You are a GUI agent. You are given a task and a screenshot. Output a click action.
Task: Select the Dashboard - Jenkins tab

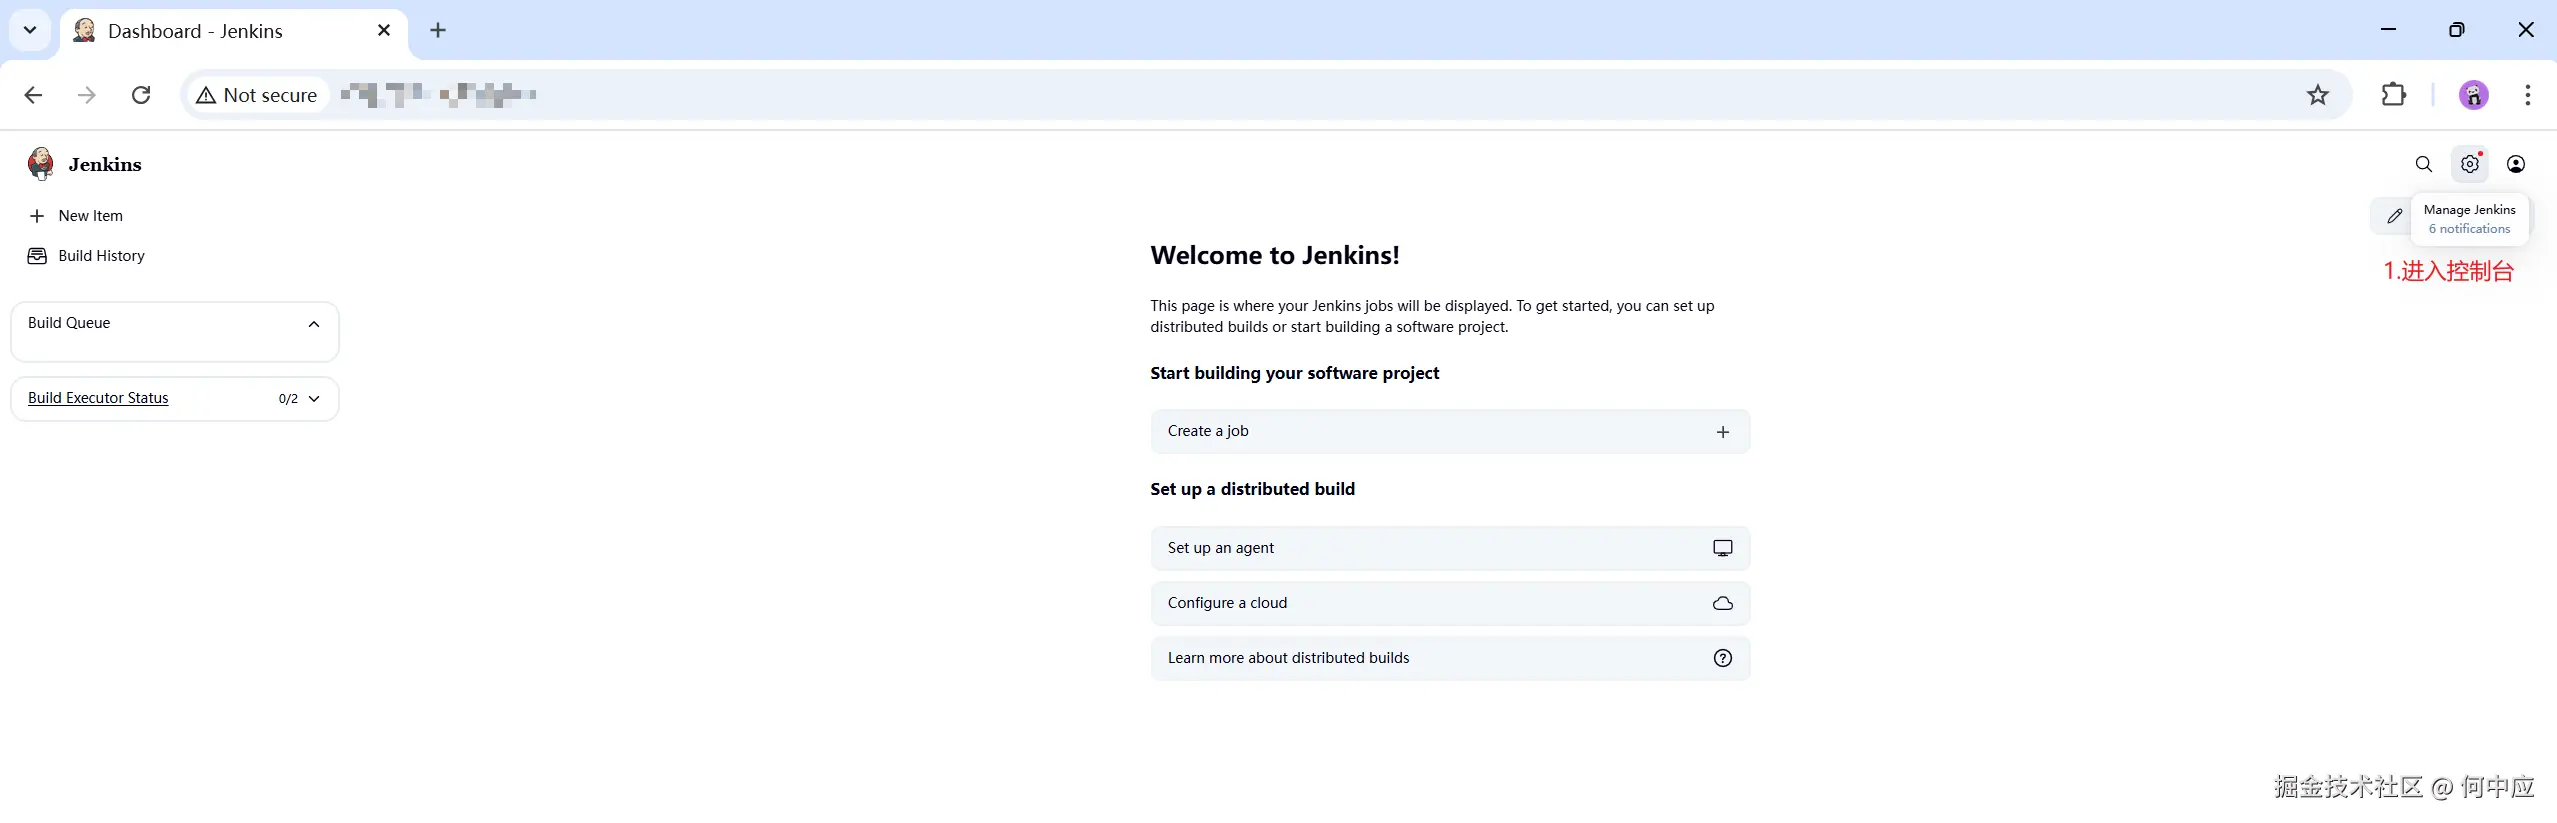(234, 31)
